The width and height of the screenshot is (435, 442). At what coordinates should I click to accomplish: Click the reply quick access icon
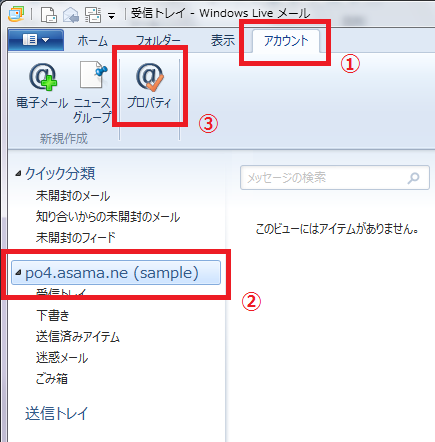pos(71,14)
